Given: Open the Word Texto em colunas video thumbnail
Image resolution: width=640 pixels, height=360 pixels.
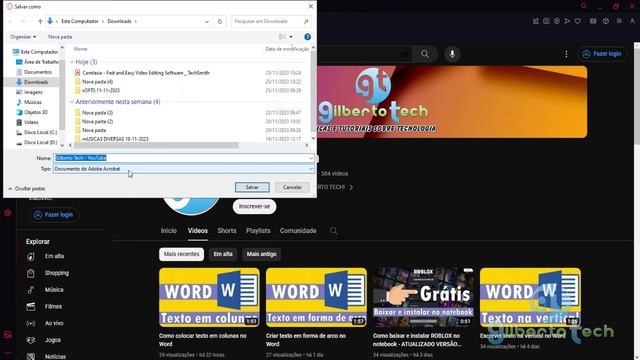Looking at the screenshot, I should point(209,298).
